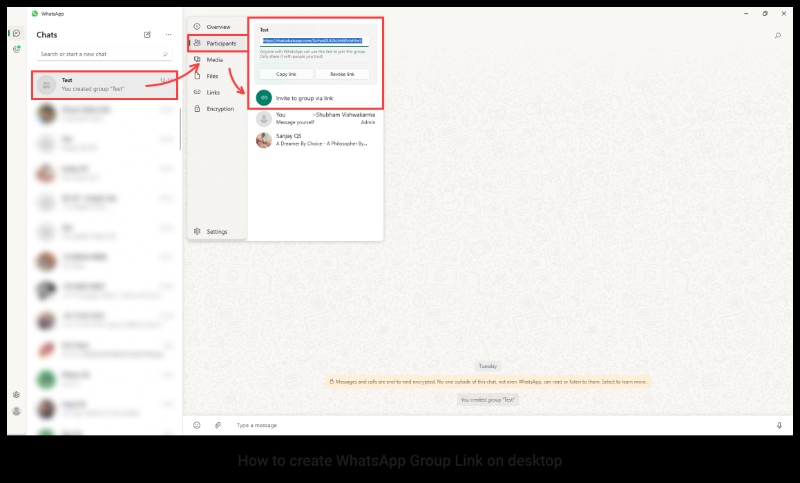Switch to the Media tab

pos(218,60)
